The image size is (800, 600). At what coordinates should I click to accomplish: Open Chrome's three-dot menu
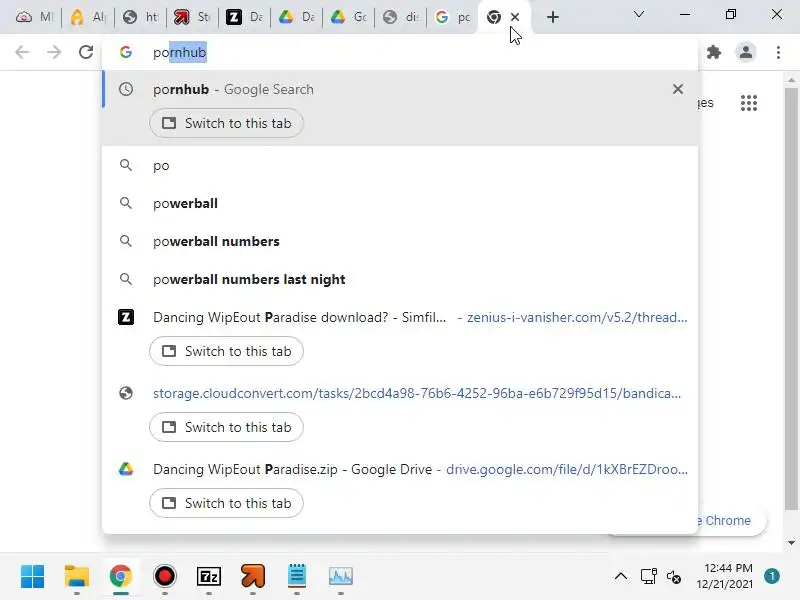(778, 52)
